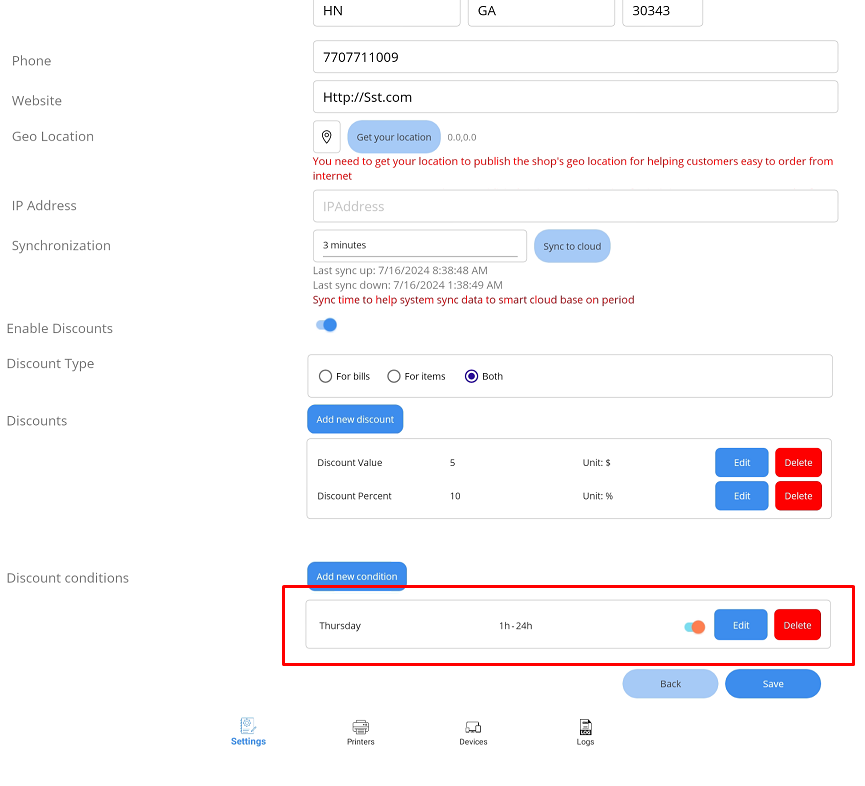Viewport: 865px width, 786px height.
Task: Open the Printers tab icon
Action: (361, 727)
